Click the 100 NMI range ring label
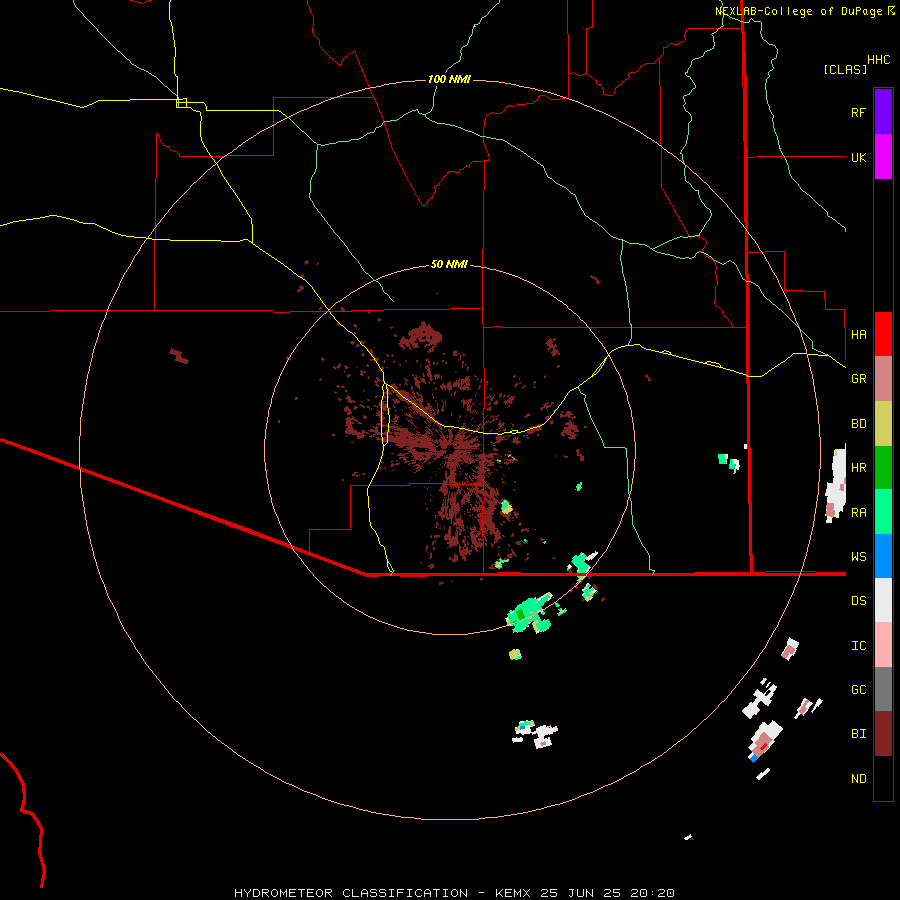Image resolution: width=900 pixels, height=900 pixels. pyautogui.click(x=449, y=79)
